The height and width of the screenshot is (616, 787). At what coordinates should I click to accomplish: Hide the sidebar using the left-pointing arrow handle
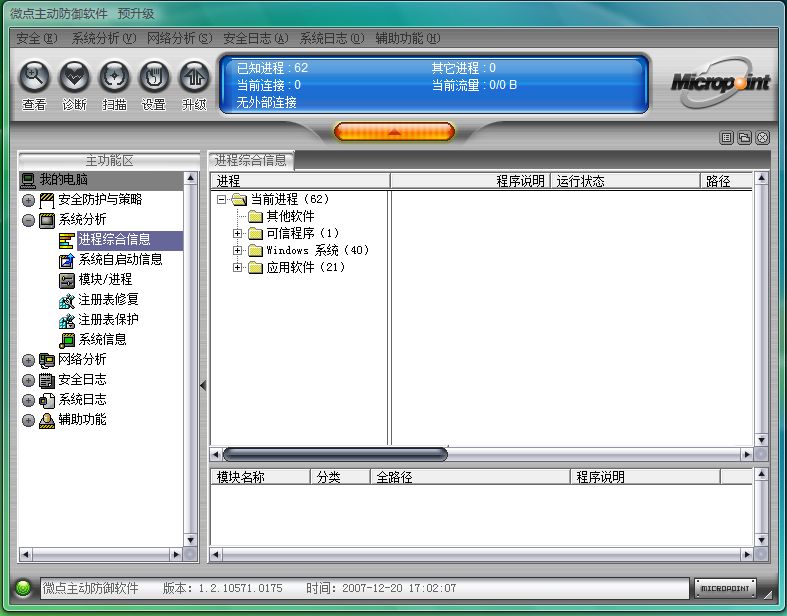[203, 386]
